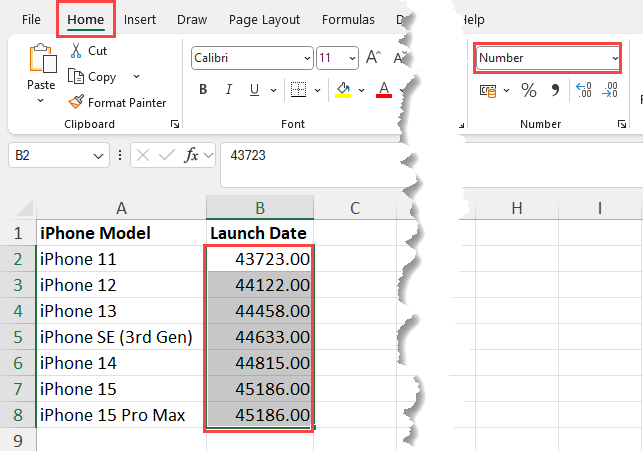Select cell with value 44633.00

pos(260,337)
